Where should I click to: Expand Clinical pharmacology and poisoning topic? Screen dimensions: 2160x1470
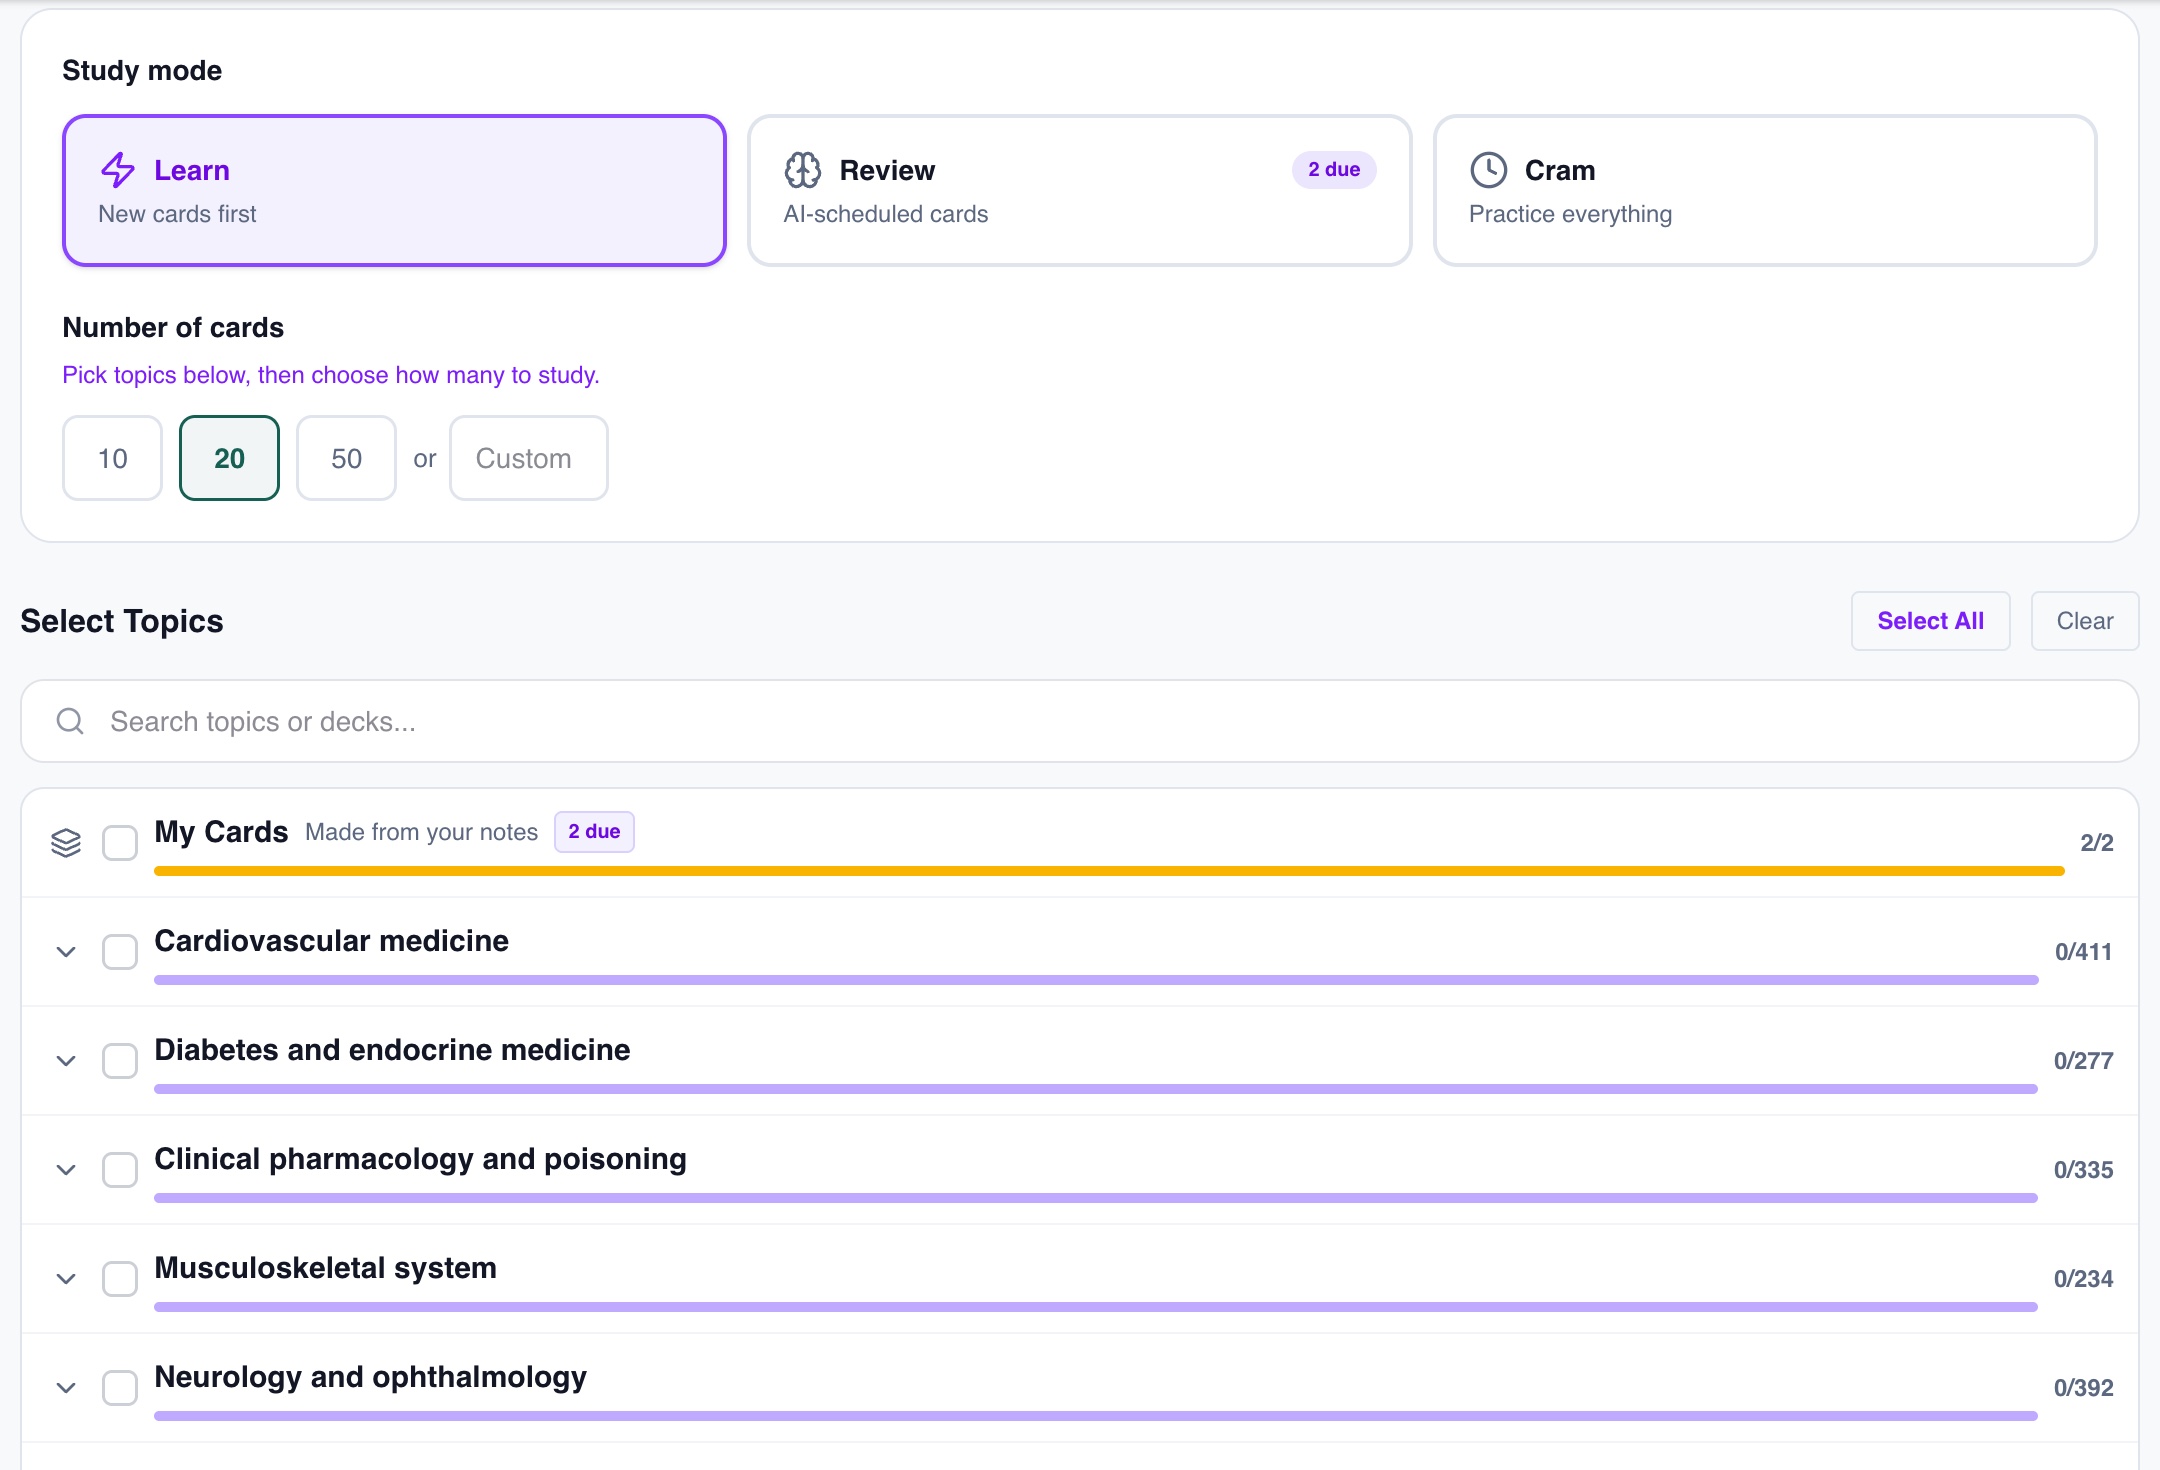pyautogui.click(x=66, y=1170)
